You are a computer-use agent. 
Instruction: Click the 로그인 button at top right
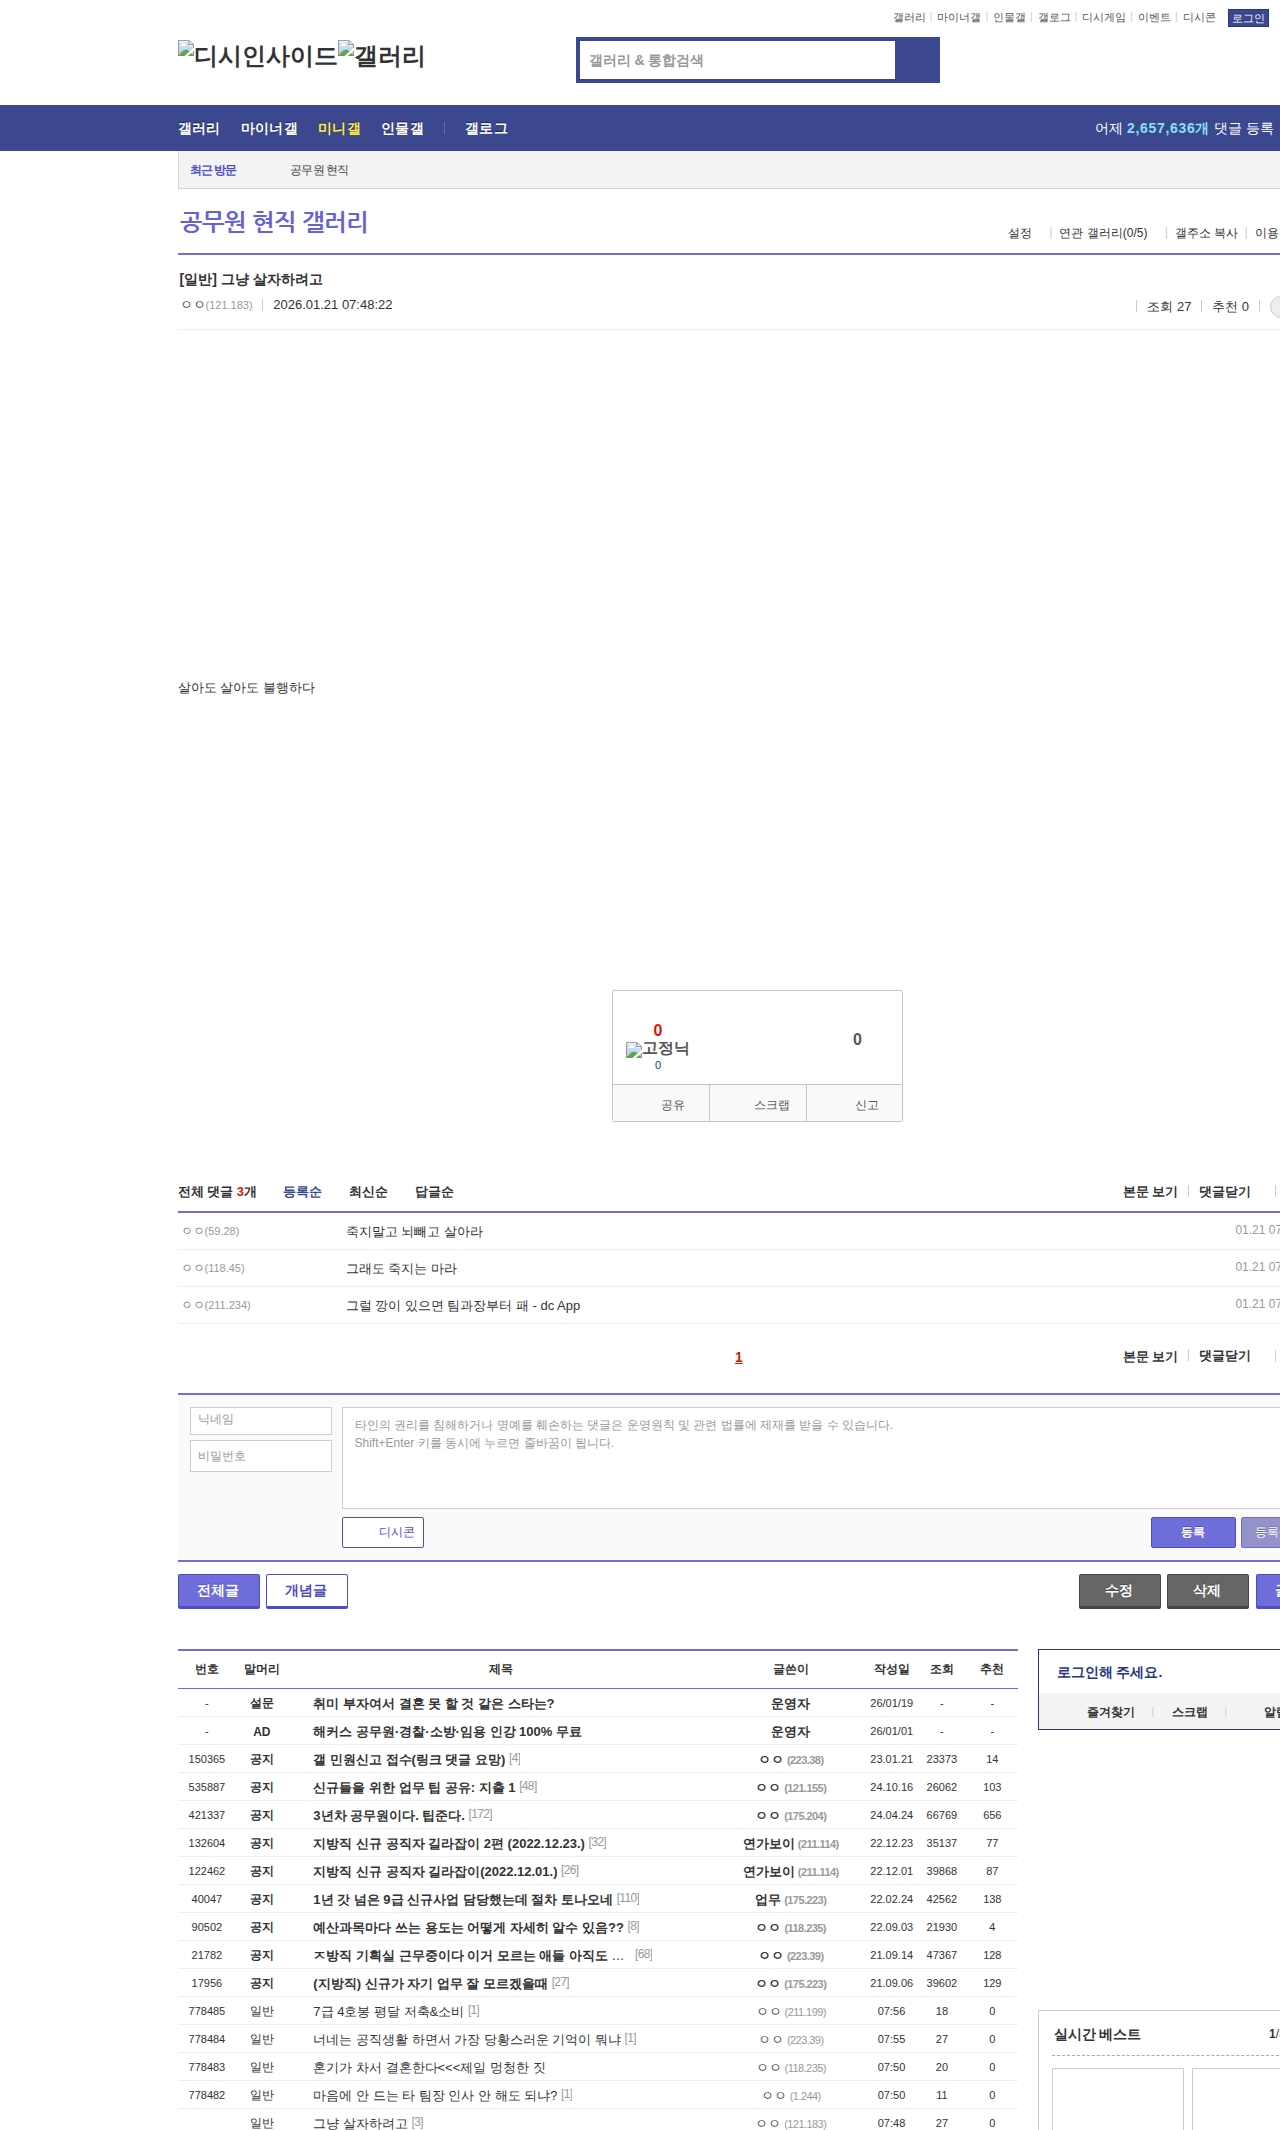click(1248, 18)
